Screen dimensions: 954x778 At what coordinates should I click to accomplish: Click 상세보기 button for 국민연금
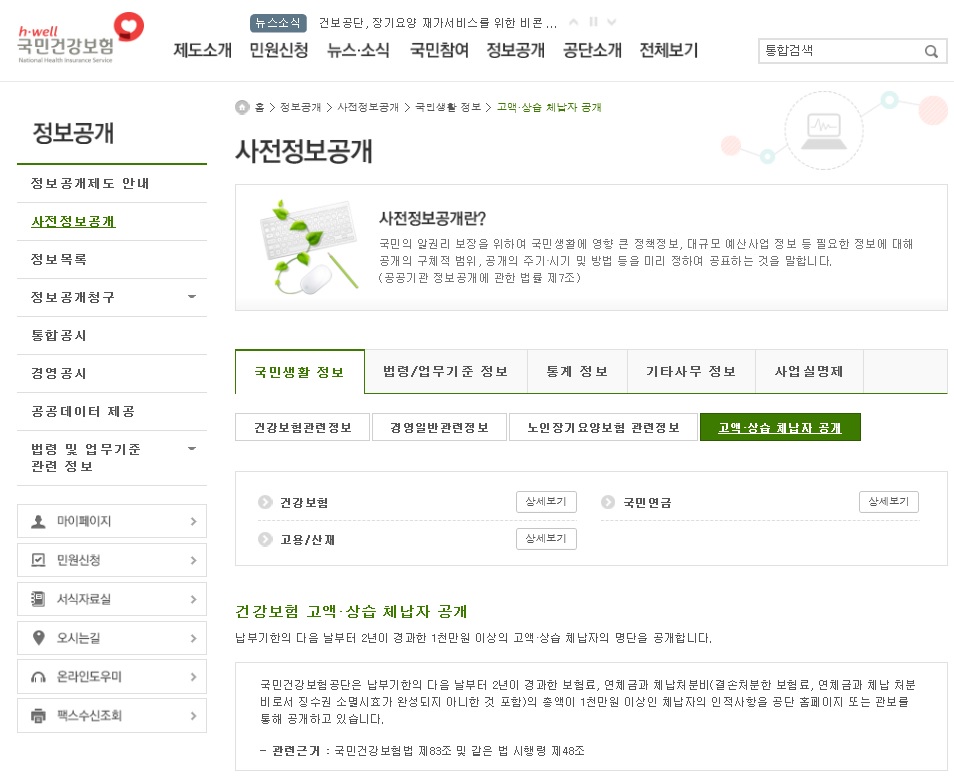click(888, 502)
